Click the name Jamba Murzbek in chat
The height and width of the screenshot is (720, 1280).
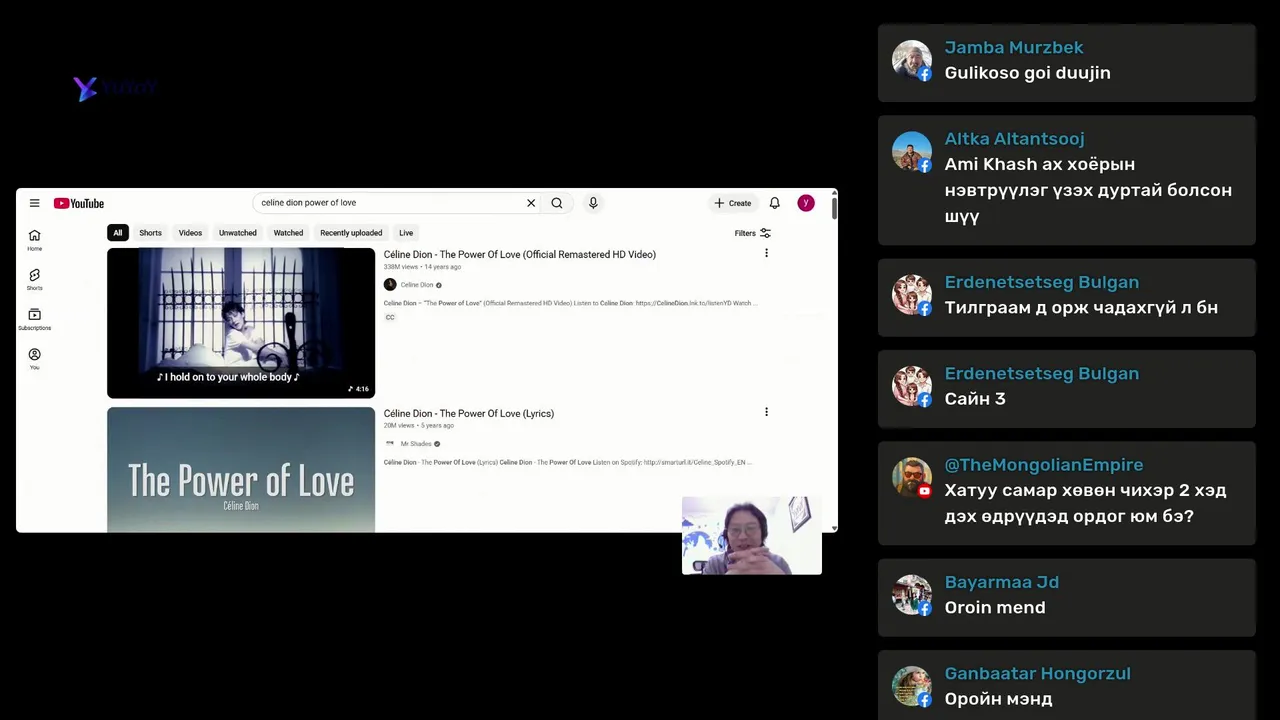click(1014, 48)
